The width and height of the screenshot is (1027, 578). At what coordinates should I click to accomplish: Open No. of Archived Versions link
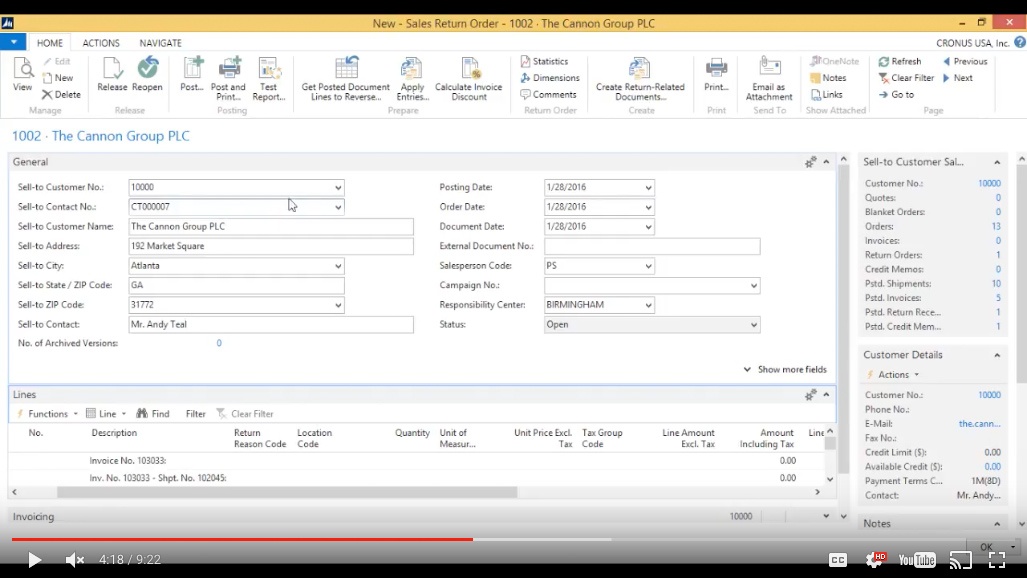pos(219,343)
